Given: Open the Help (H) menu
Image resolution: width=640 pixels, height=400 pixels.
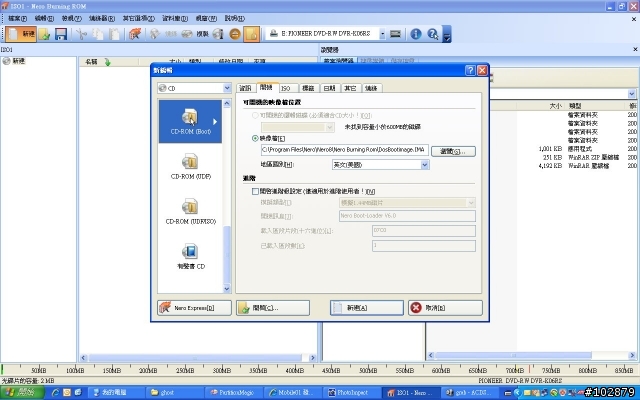Looking at the screenshot, I should click(x=235, y=18).
